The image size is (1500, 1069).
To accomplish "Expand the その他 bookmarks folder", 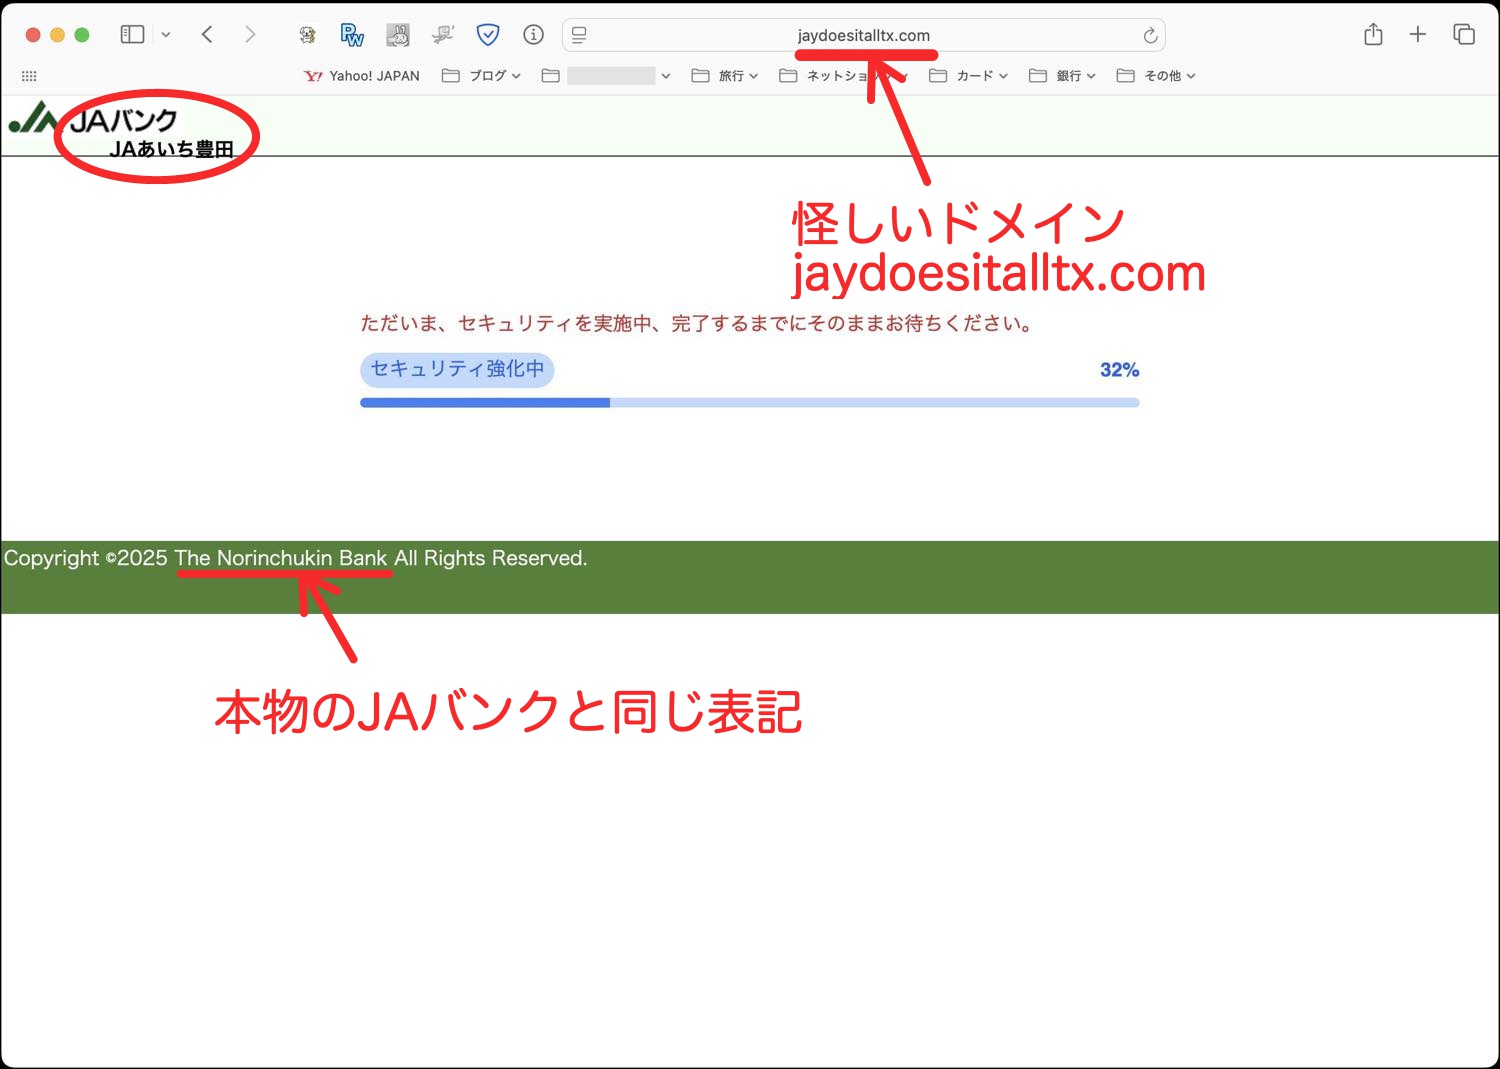I will point(1156,76).
